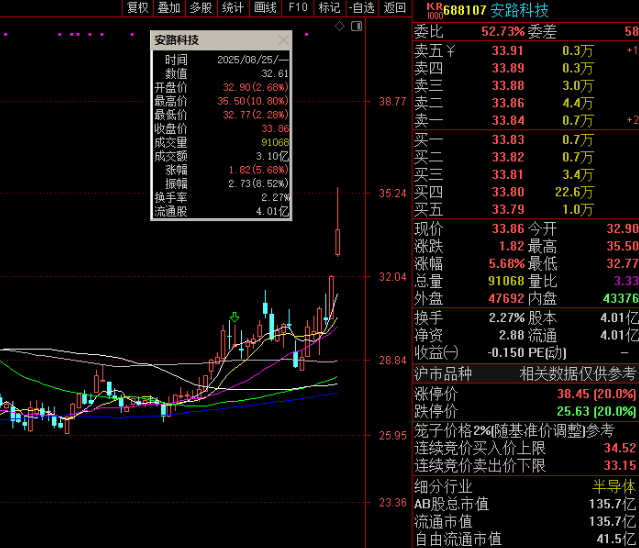Image resolution: width=639 pixels, height=548 pixels.
Task: Select buy-four price 33.80
Action: pos(507,192)
